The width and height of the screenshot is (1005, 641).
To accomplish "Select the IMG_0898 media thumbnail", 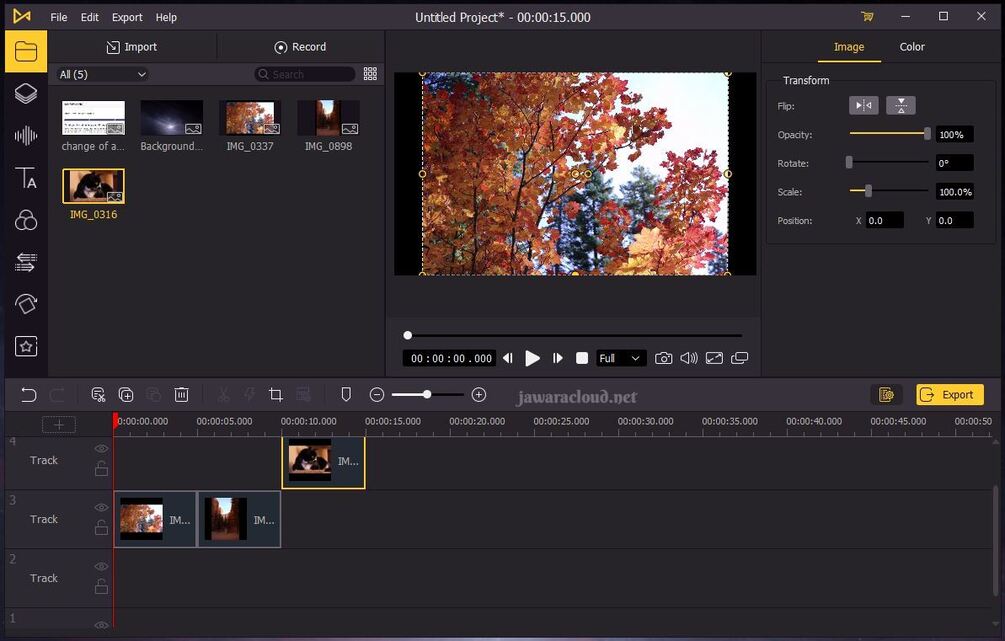I will (x=328, y=118).
